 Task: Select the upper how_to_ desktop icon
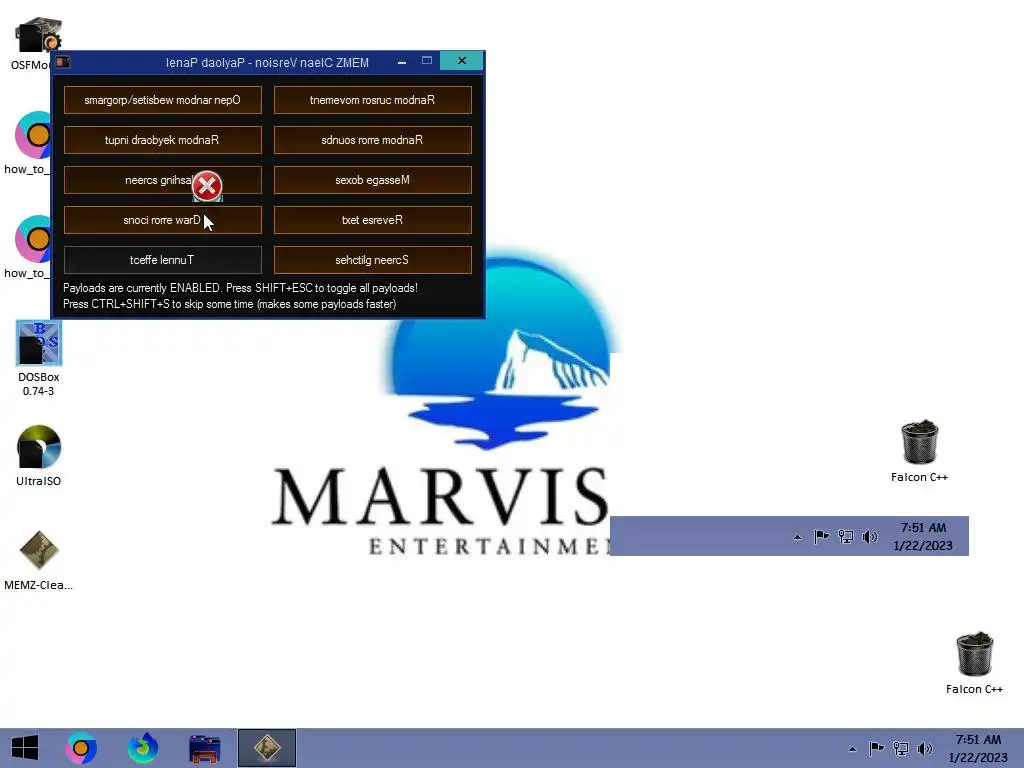(31, 144)
